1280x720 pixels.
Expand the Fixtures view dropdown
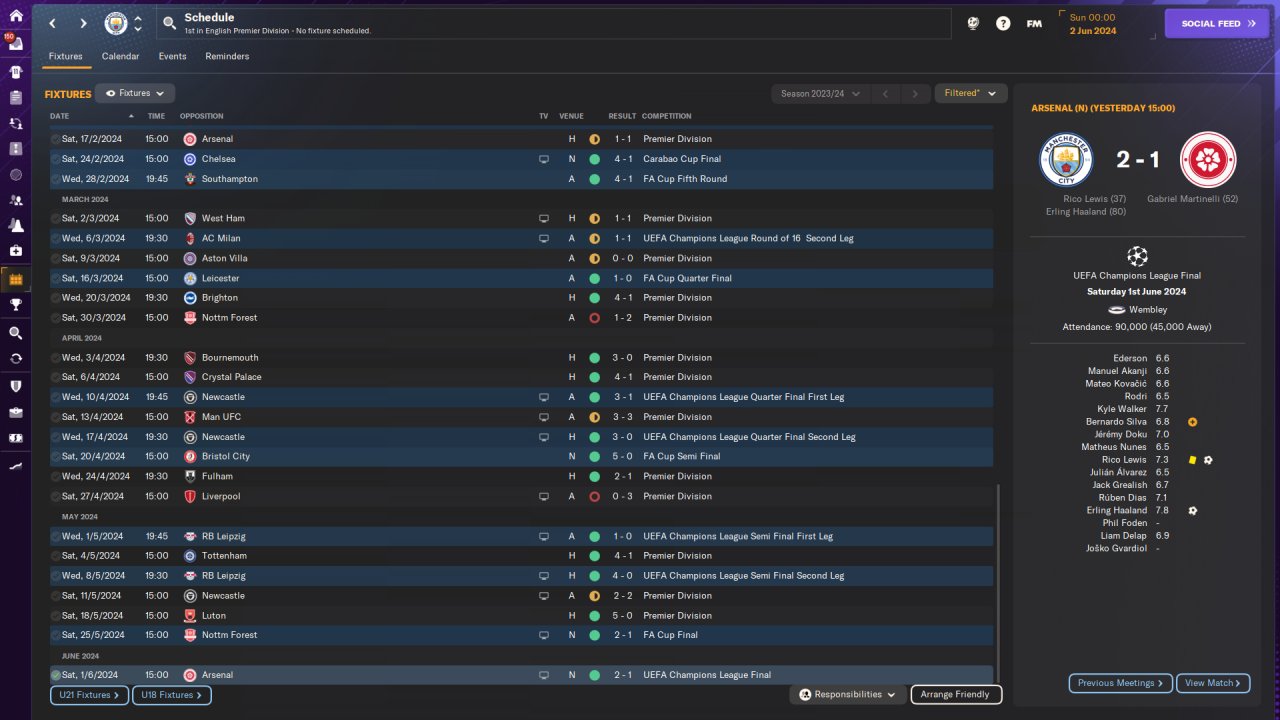pos(135,93)
